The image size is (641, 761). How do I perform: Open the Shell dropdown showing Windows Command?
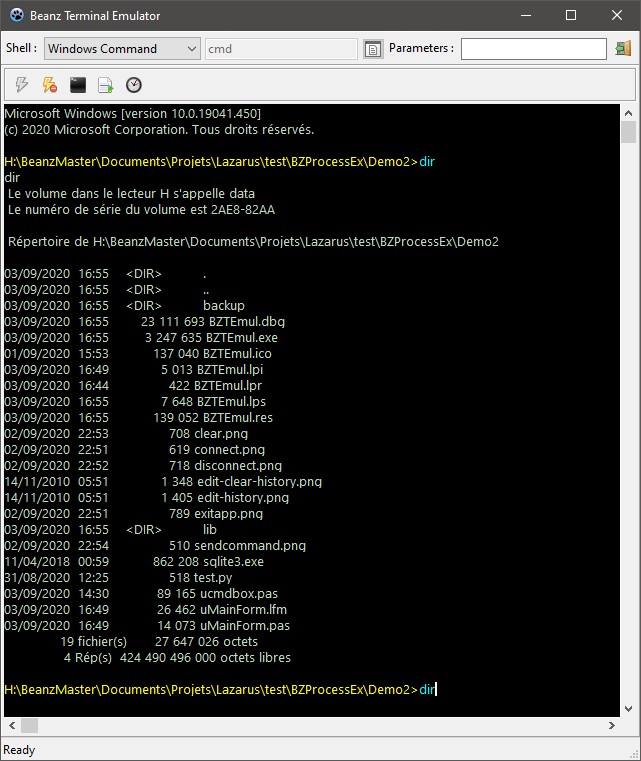tap(122, 48)
